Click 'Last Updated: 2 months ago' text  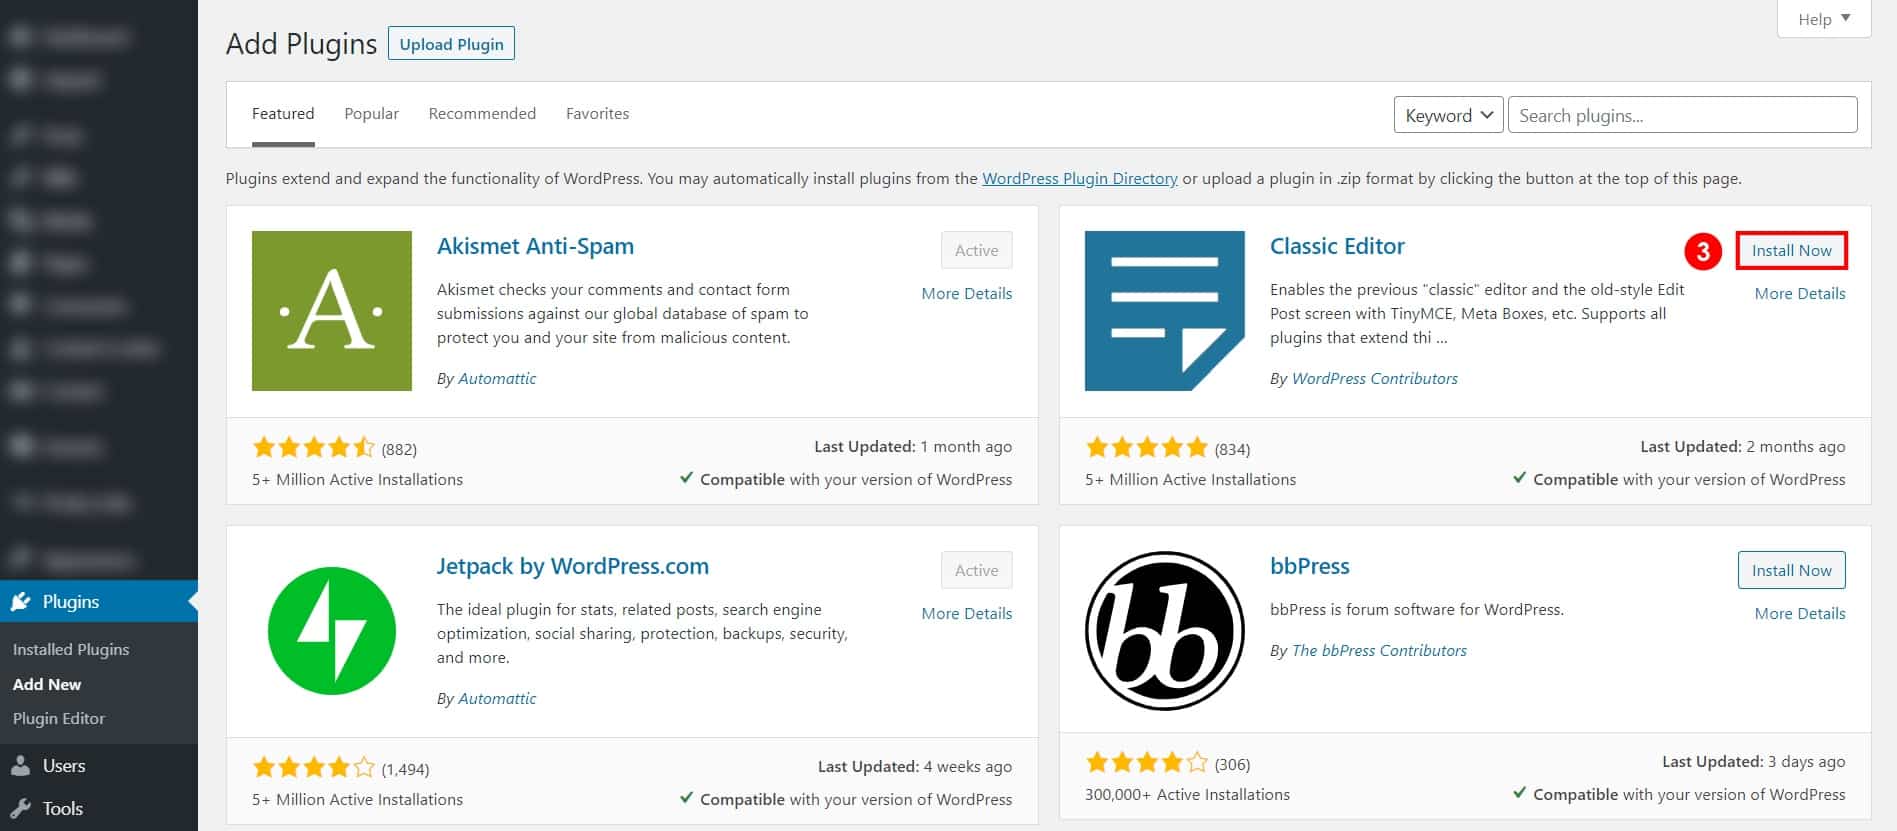(x=1743, y=447)
